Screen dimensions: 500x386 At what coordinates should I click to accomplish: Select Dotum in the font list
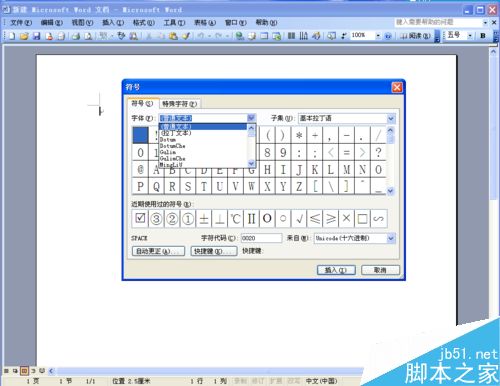(x=203, y=140)
